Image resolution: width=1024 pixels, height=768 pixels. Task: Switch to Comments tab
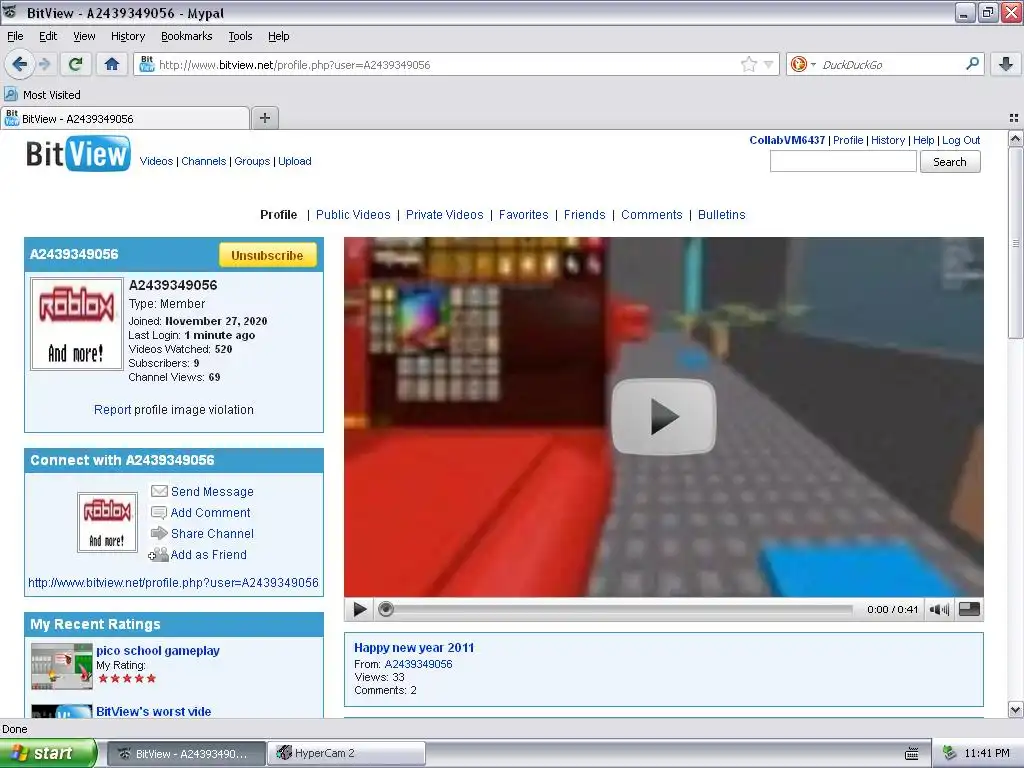point(652,215)
